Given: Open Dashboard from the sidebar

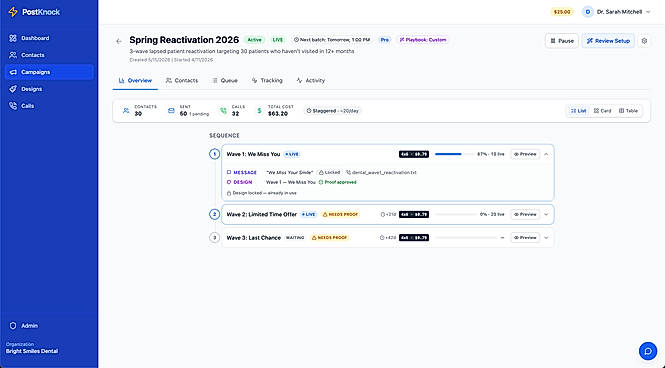Looking at the screenshot, I should (49, 38).
